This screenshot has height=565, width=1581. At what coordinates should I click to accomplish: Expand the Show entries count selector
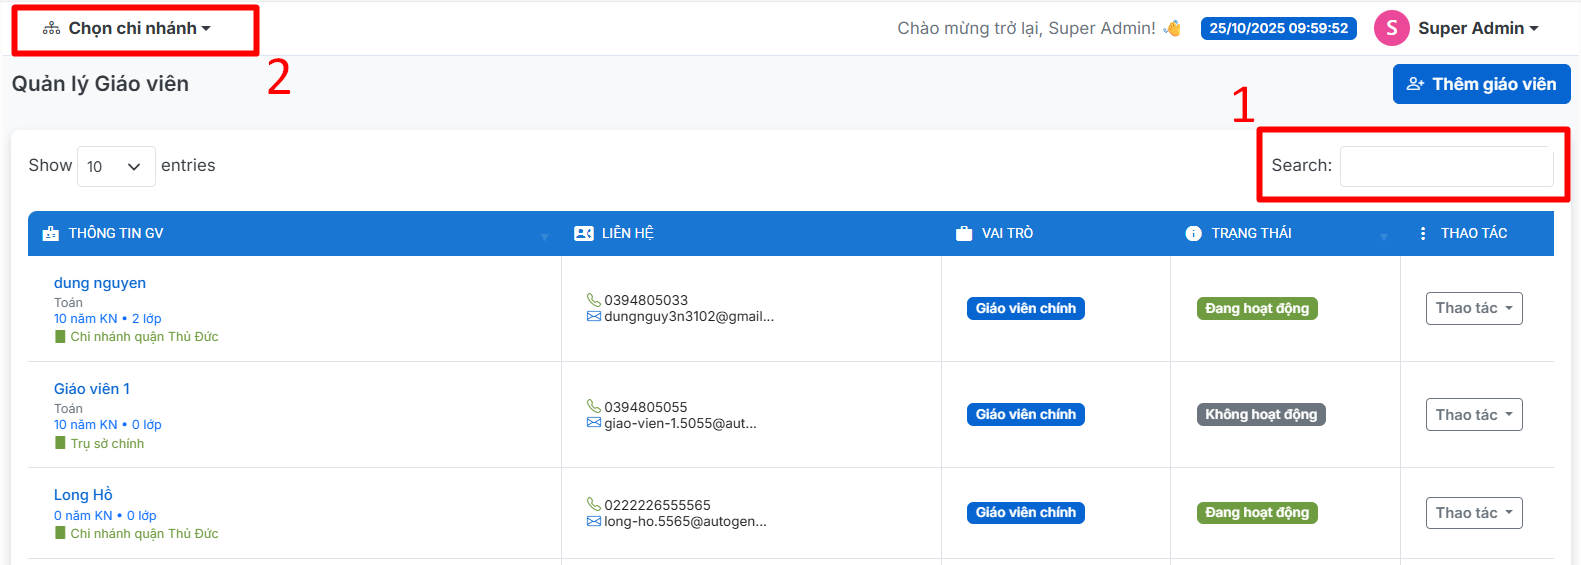116,166
